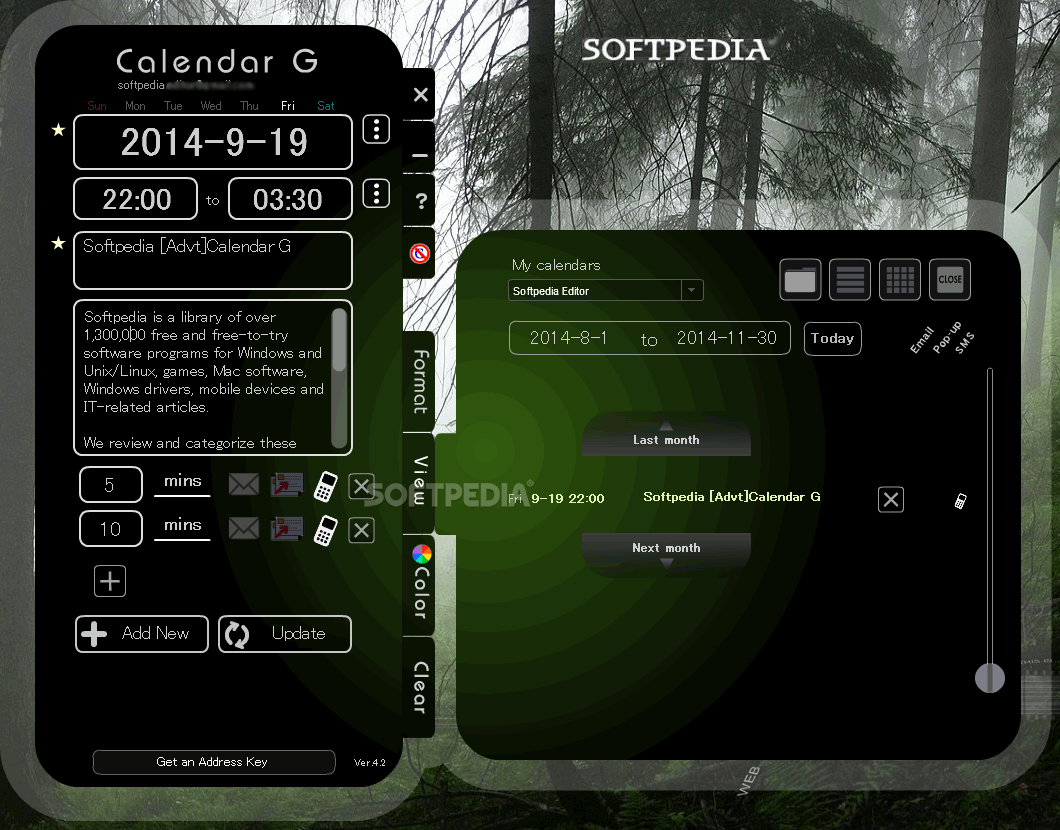
Task: Click SMS phone icon on event row
Action: point(960,501)
